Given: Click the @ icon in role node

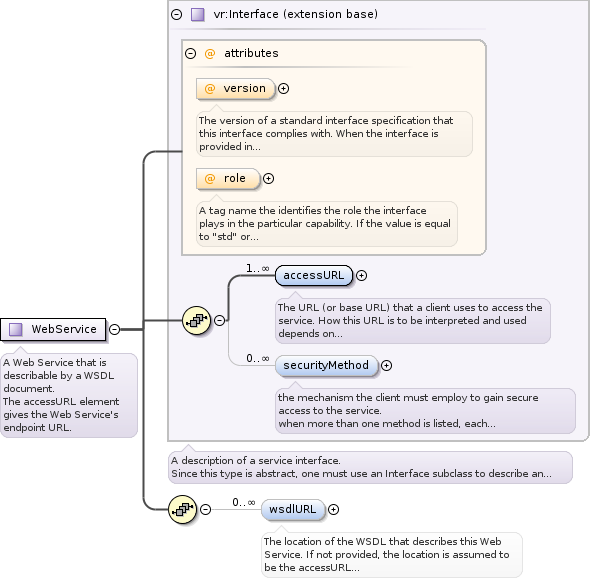Looking at the screenshot, I should [x=210, y=179].
